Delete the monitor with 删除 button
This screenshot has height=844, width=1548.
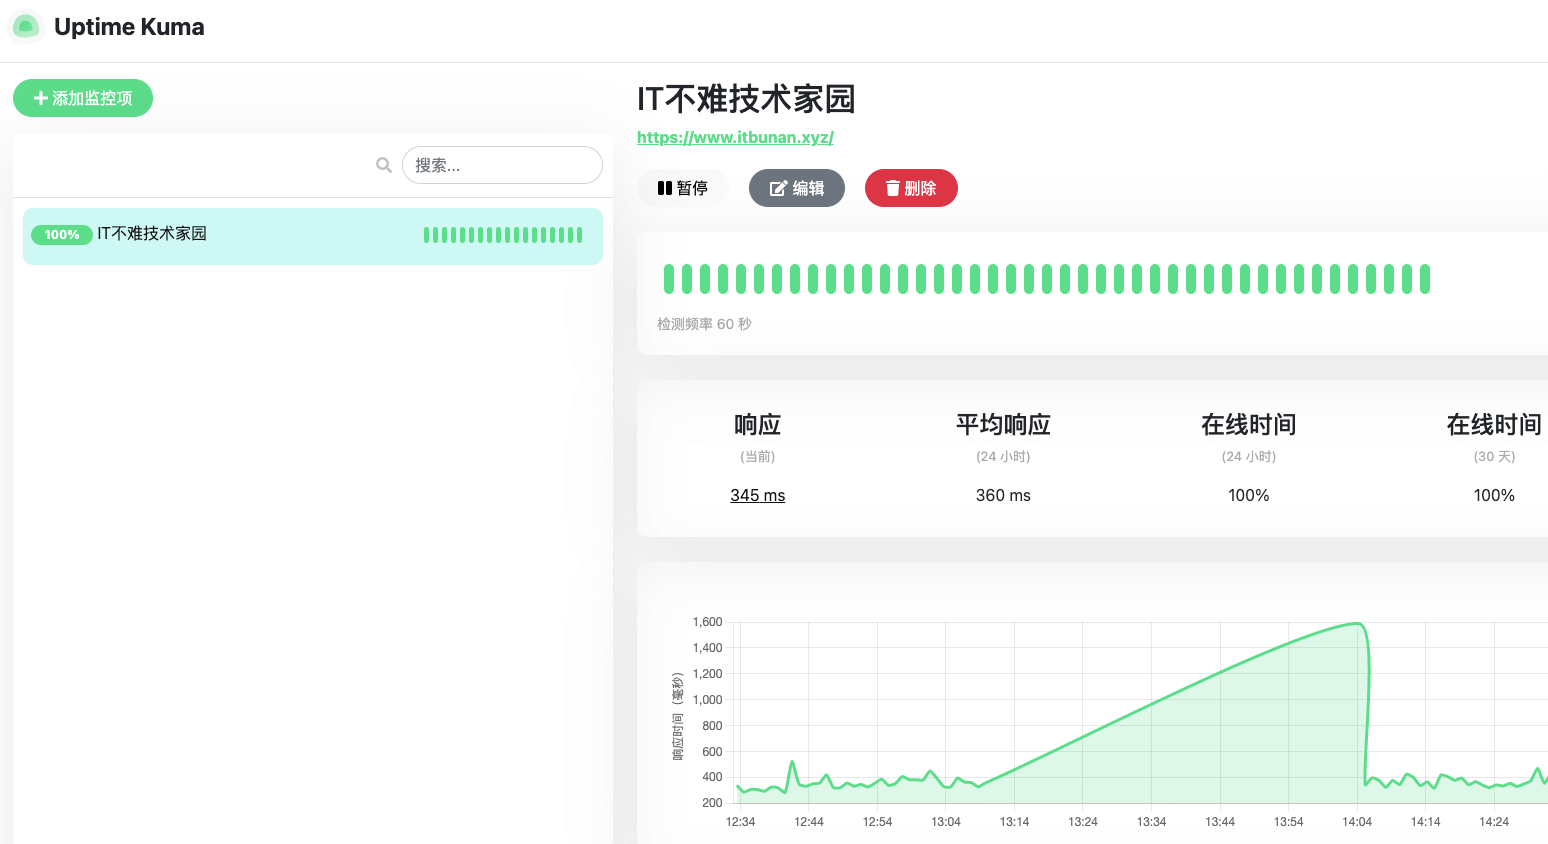click(911, 188)
